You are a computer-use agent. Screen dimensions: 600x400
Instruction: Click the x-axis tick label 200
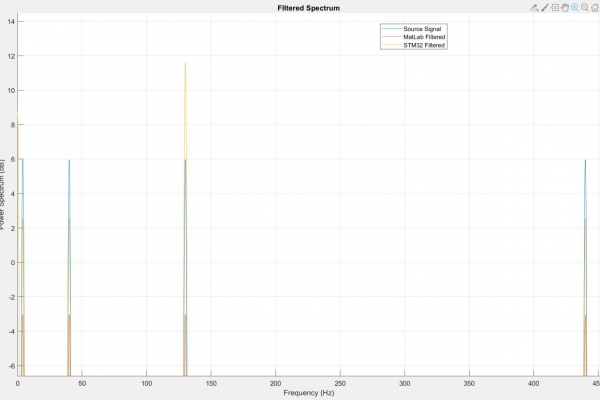[x=276, y=383]
